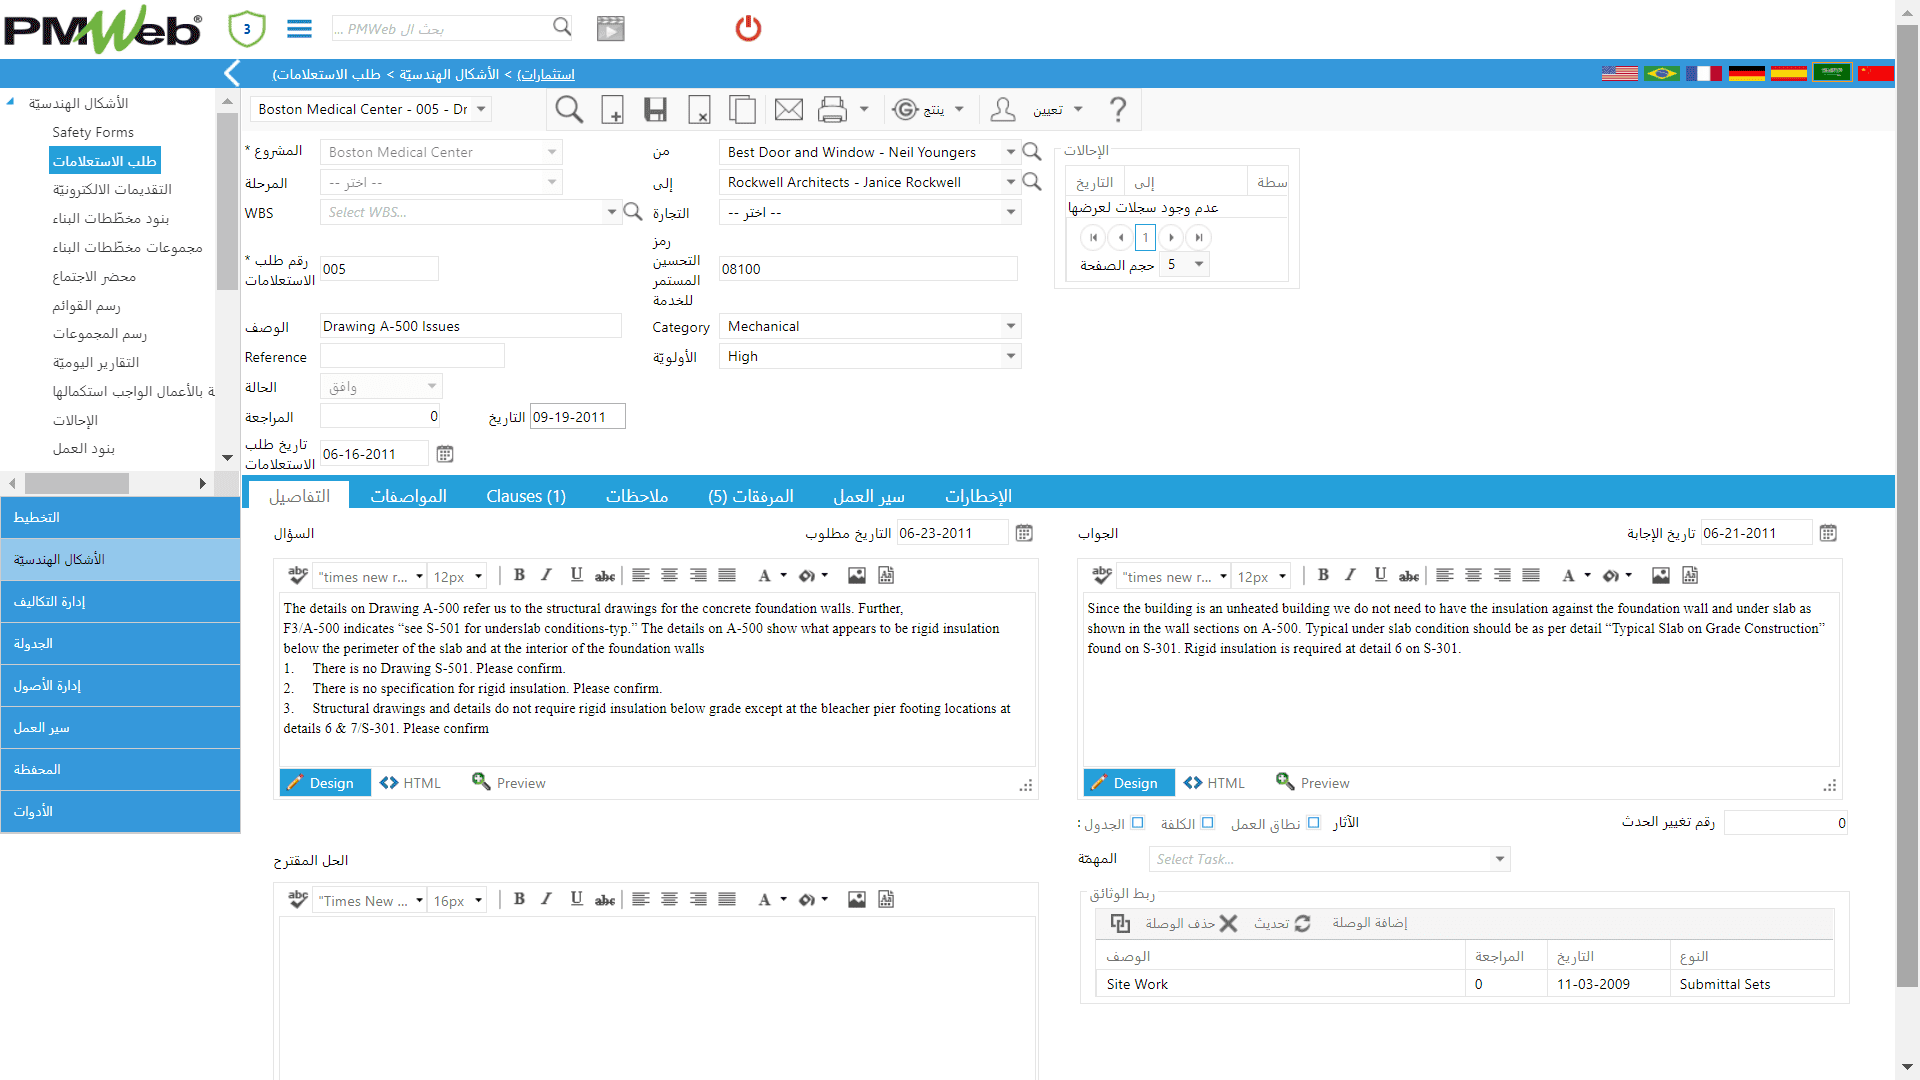Tick the schedule impact checkbox
This screenshot has height=1080, width=1920.
click(x=1137, y=823)
